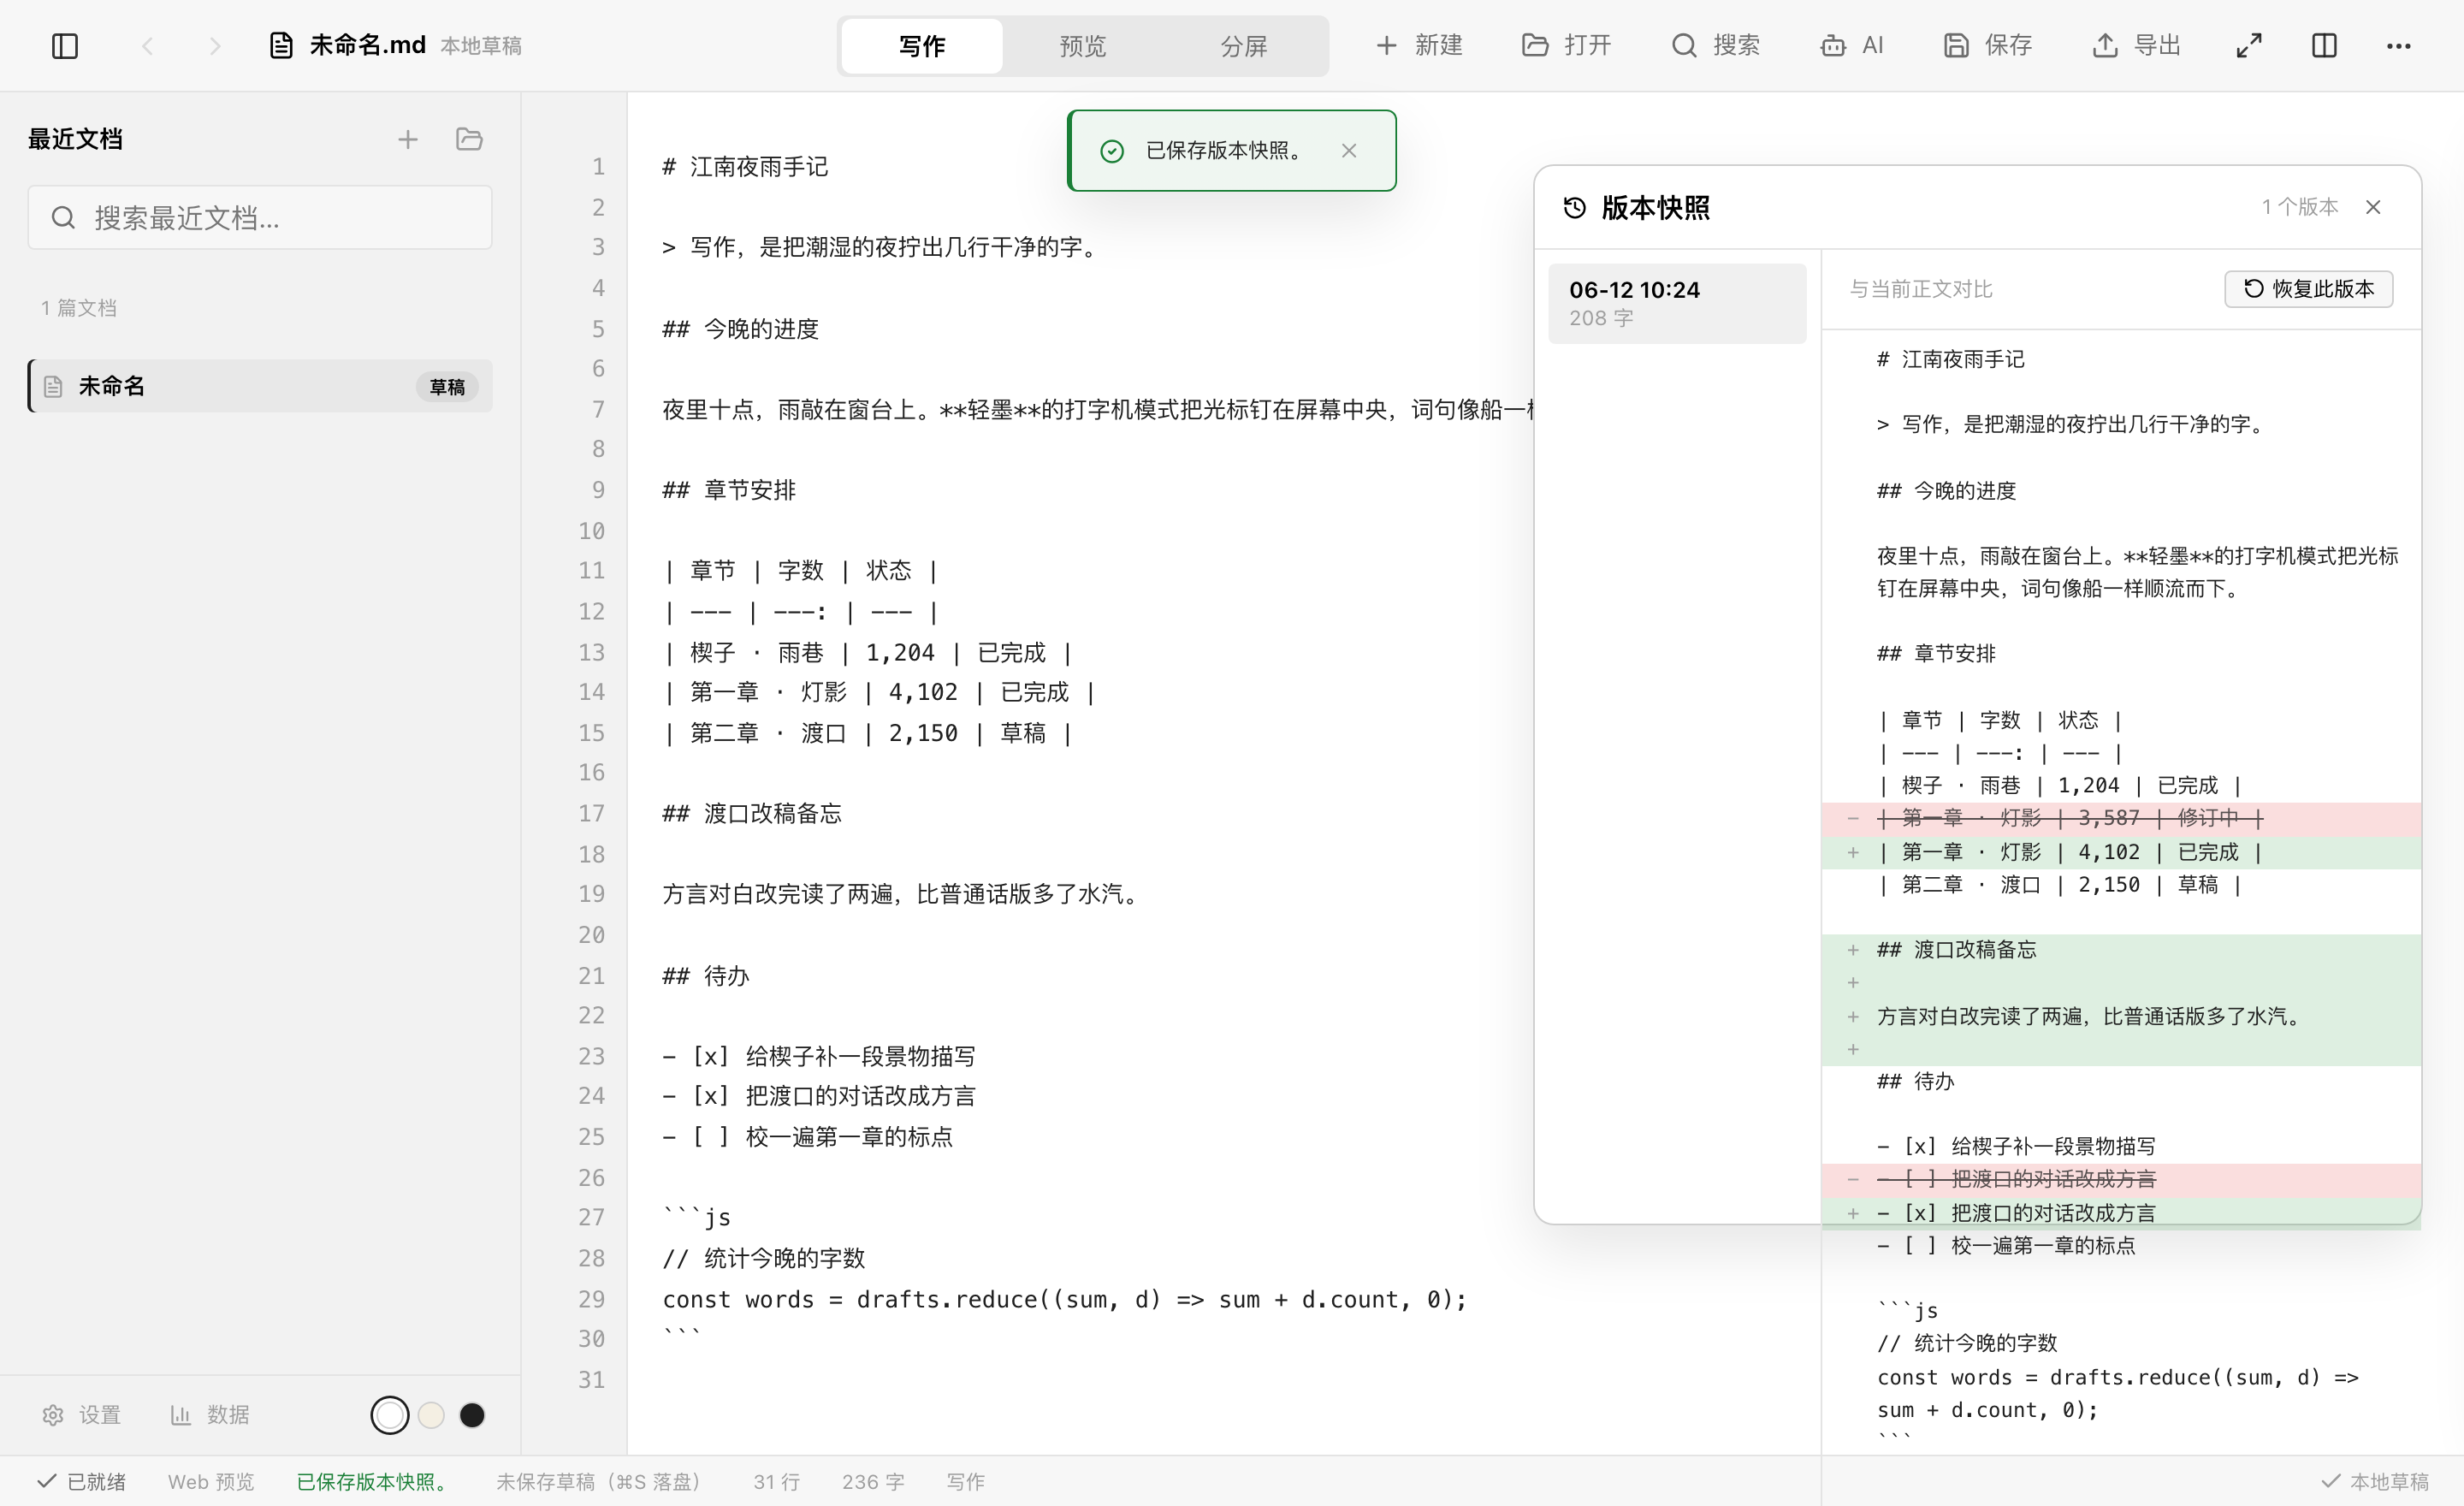This screenshot has width=2464, height=1506.
Task: Click the 236 字 word count
Action: pyautogui.click(x=873, y=1481)
